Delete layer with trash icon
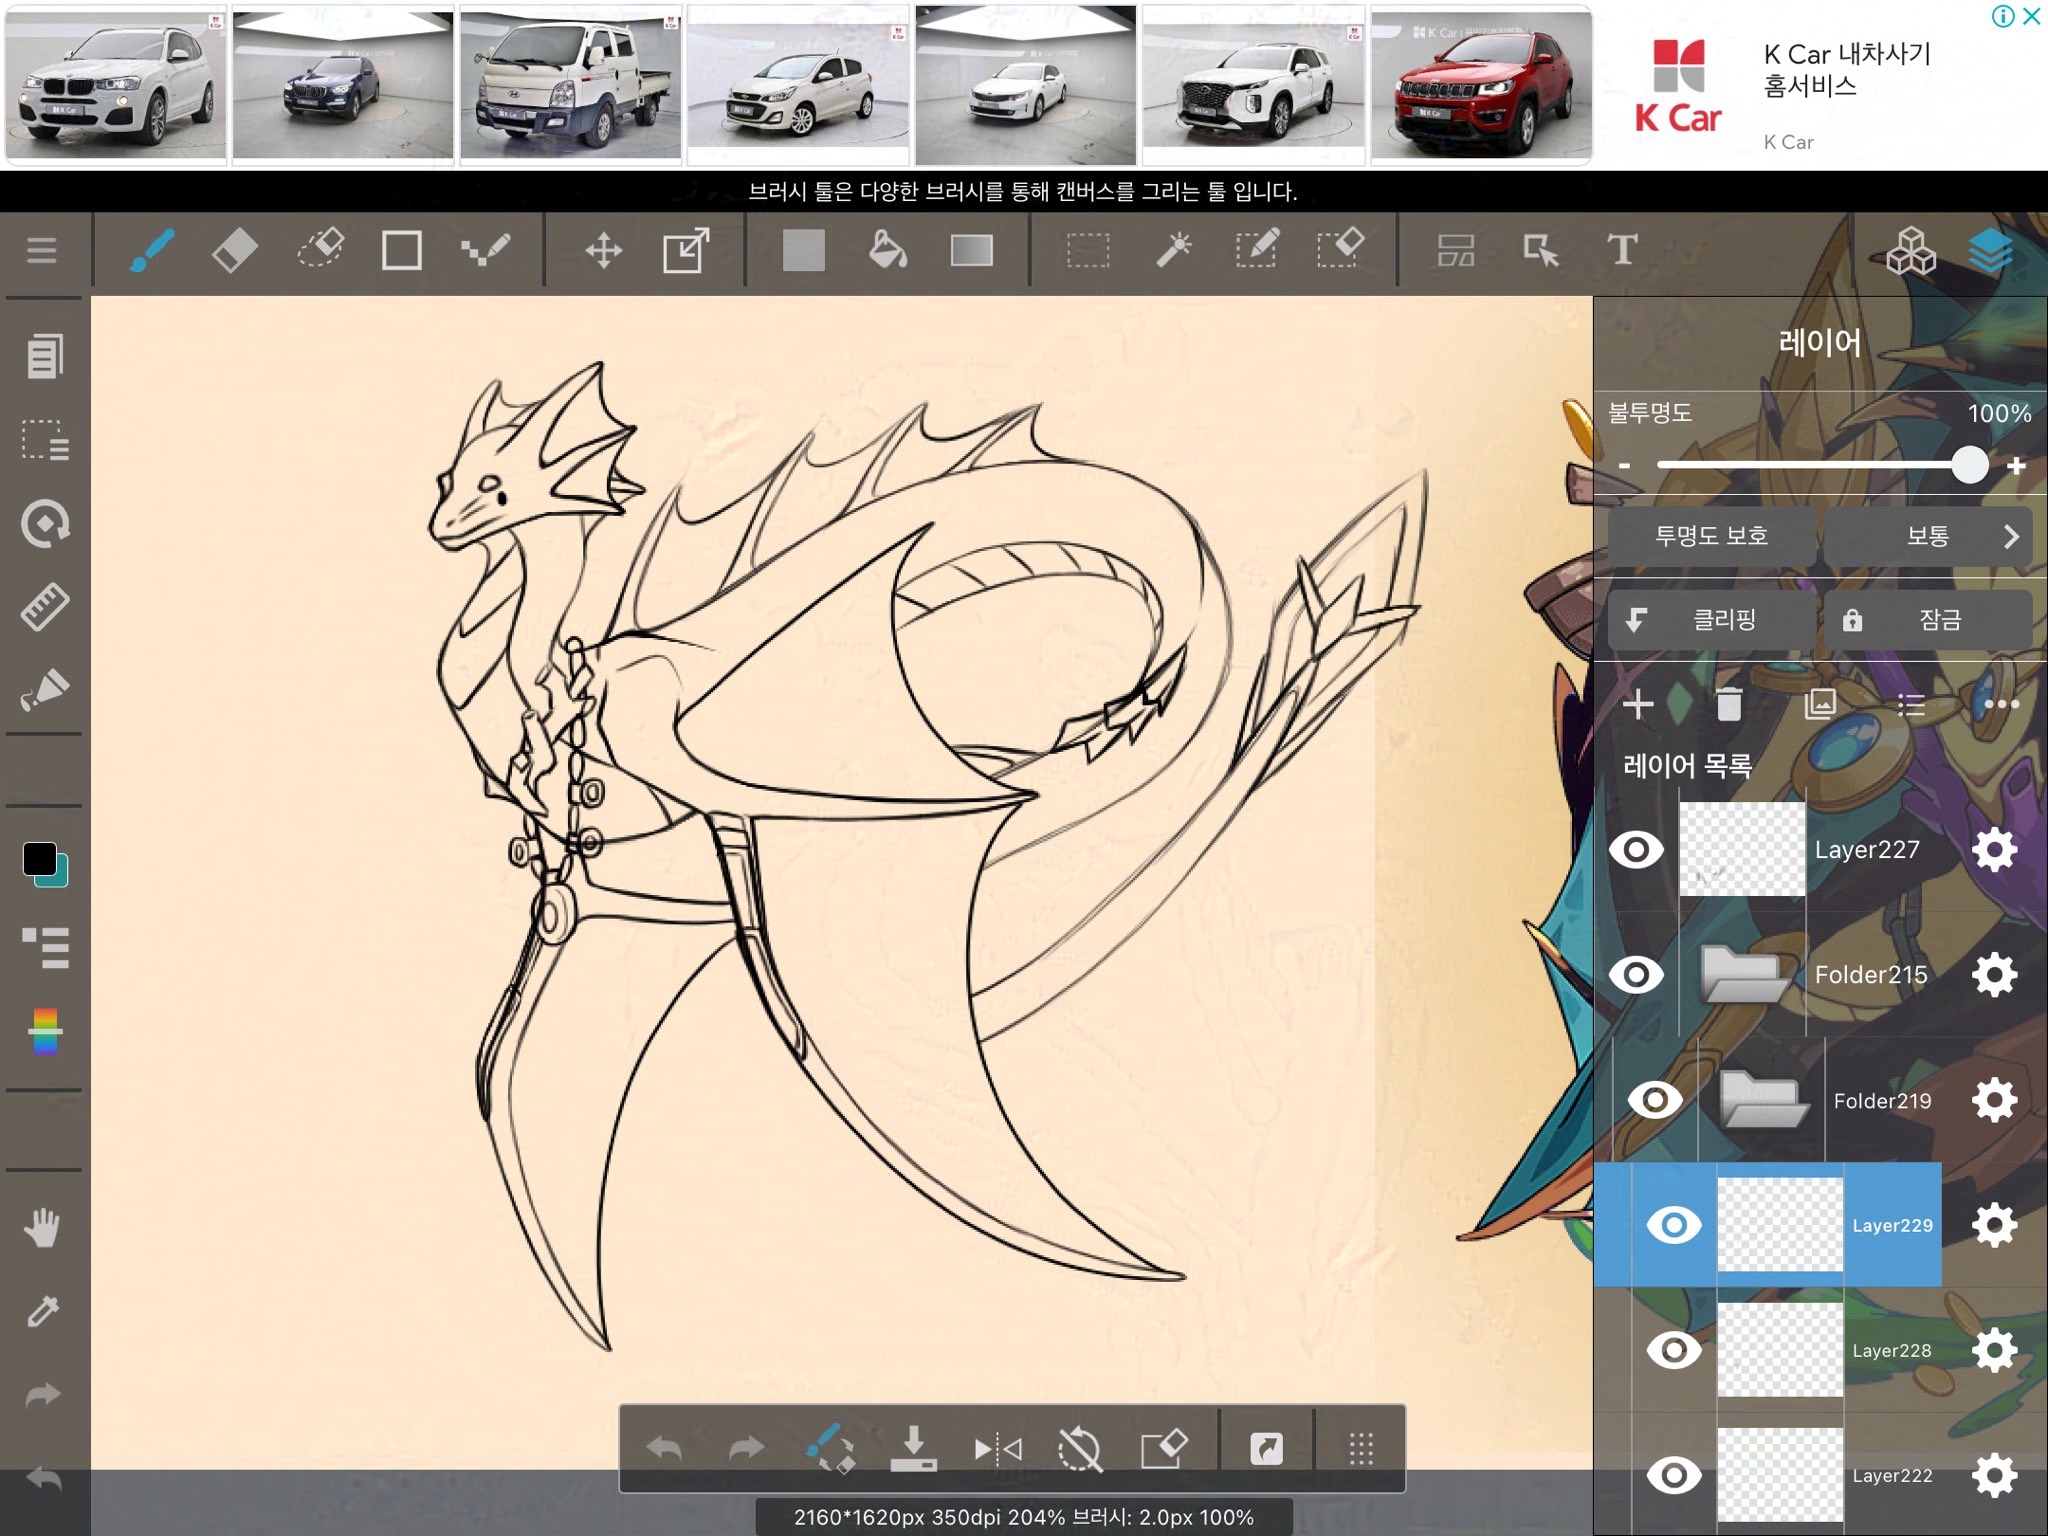Viewport: 2048px width, 1536px height. coord(1728,705)
